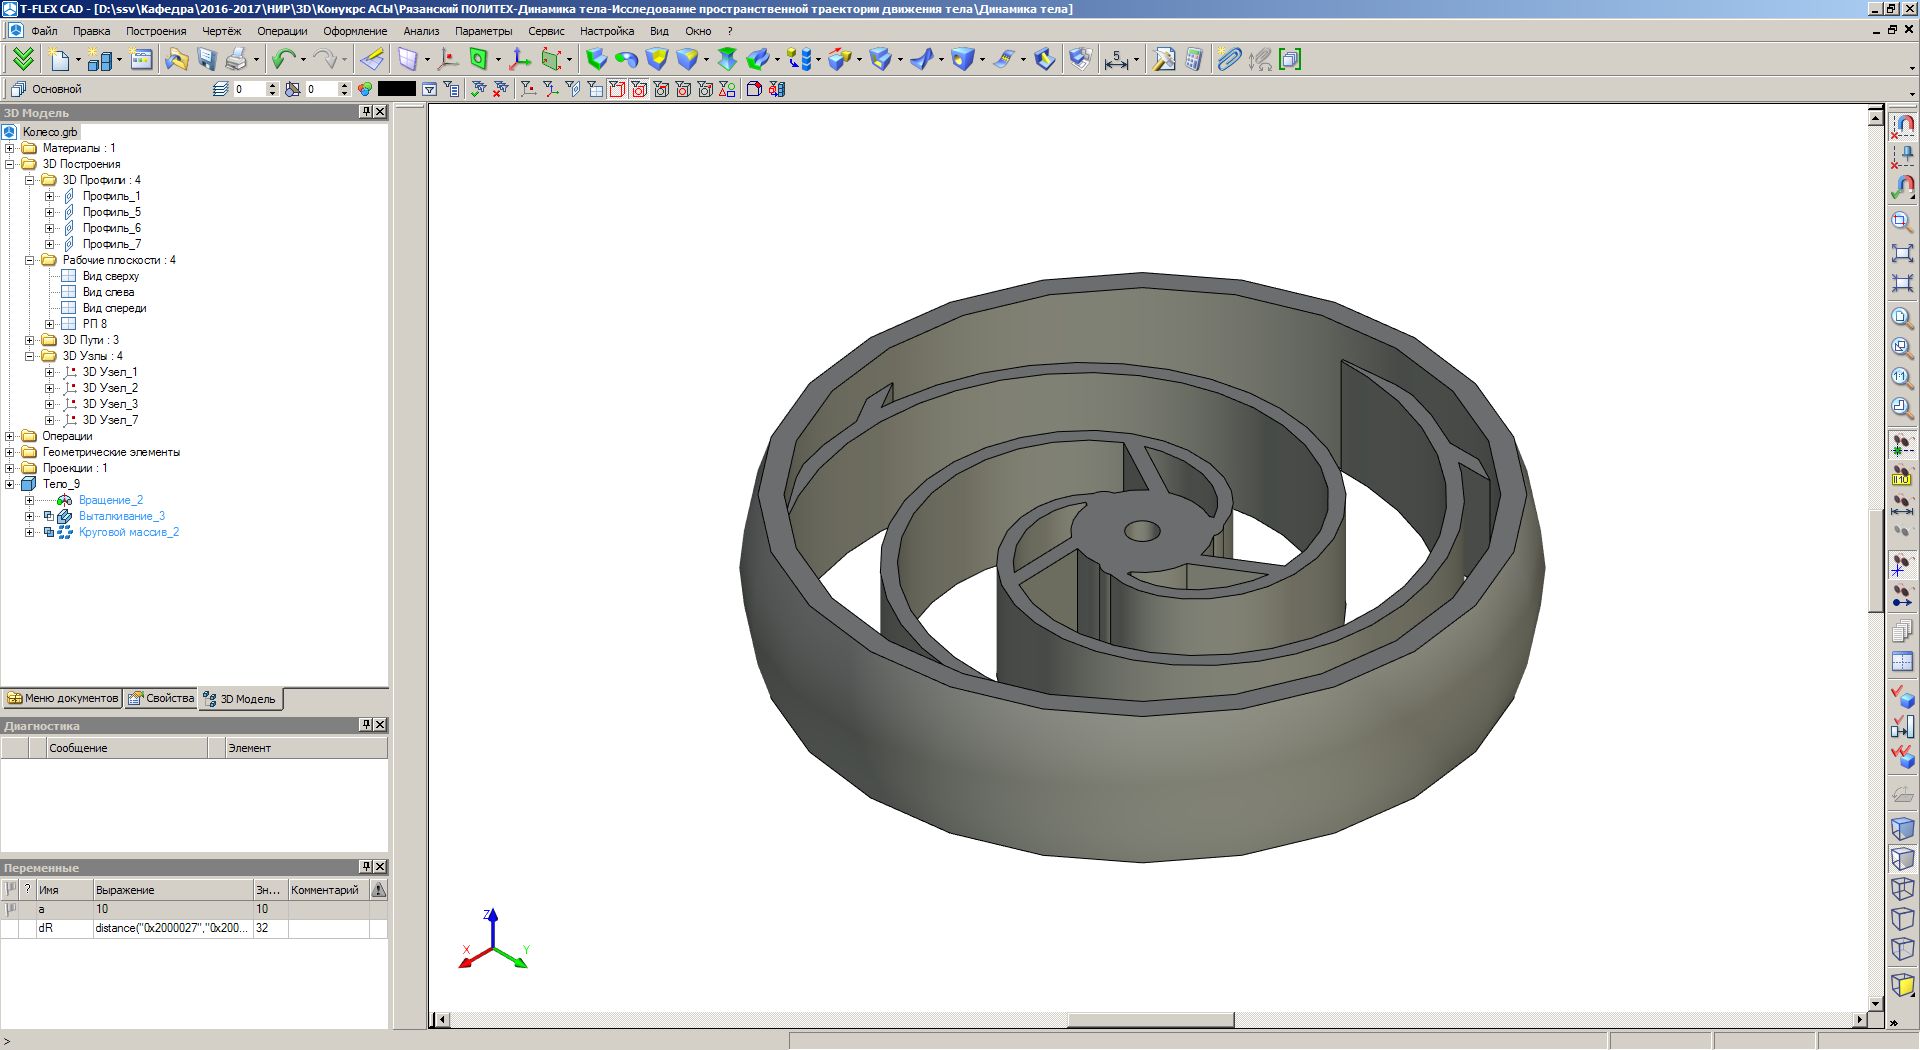Expand the Вращение_2 tree node
The image size is (1920, 1050).
pos(30,500)
